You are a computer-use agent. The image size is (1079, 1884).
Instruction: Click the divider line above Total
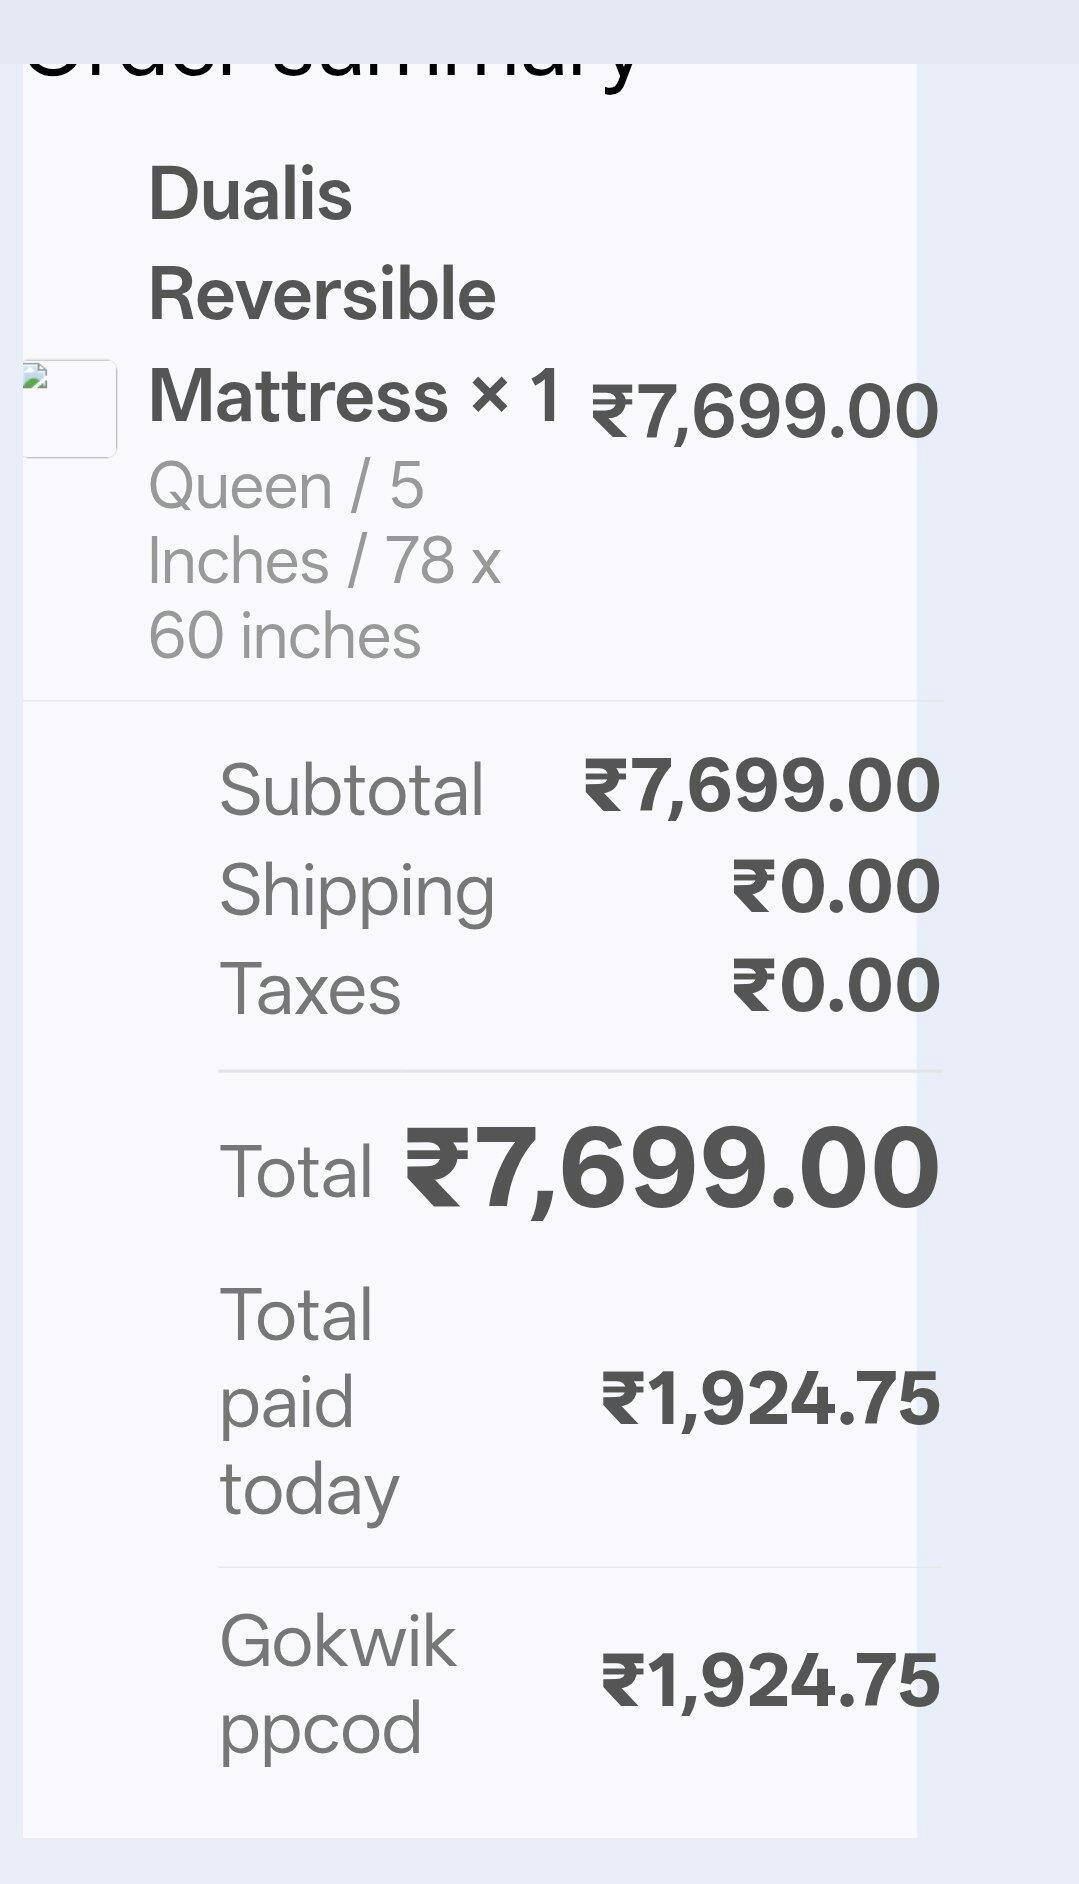point(580,1071)
